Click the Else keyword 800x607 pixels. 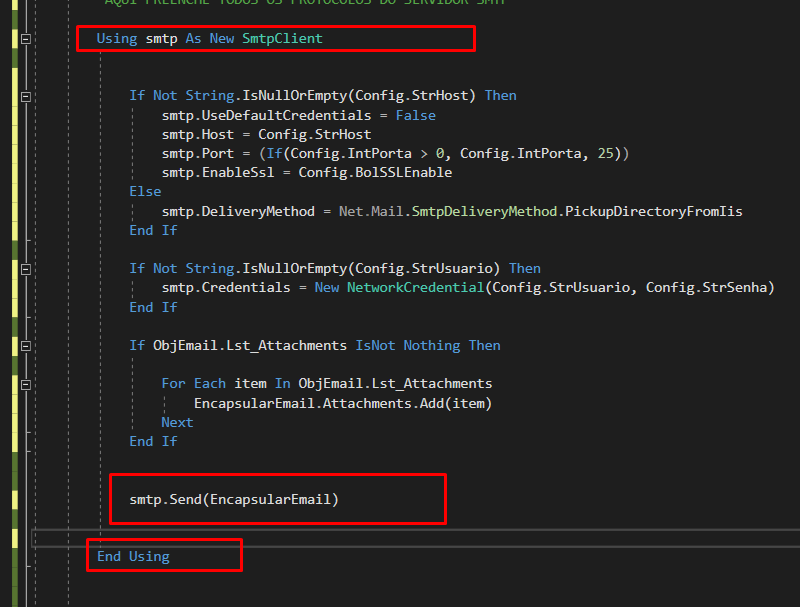tap(145, 192)
